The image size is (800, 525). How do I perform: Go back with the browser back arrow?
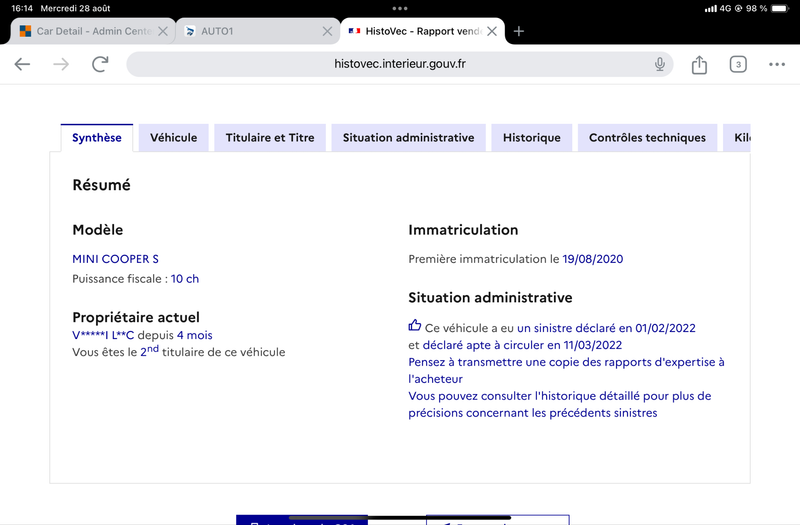click(22, 64)
